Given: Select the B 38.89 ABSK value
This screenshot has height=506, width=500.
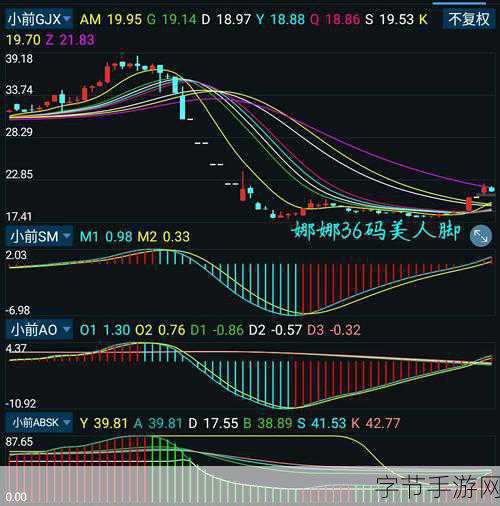Looking at the screenshot, I should tap(268, 423).
